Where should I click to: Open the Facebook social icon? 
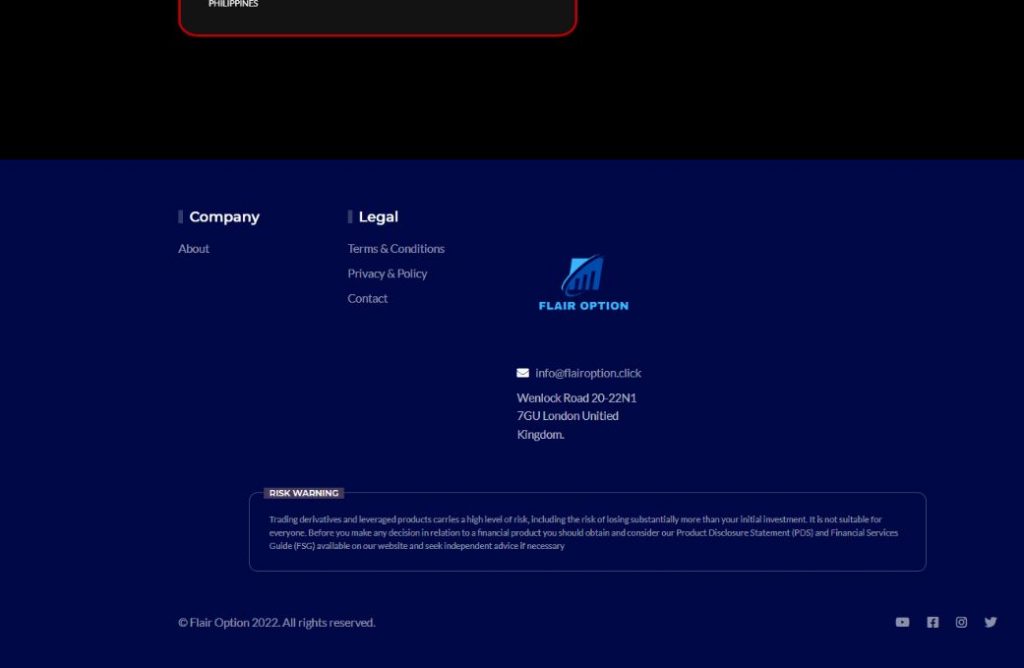pyautogui.click(x=932, y=622)
